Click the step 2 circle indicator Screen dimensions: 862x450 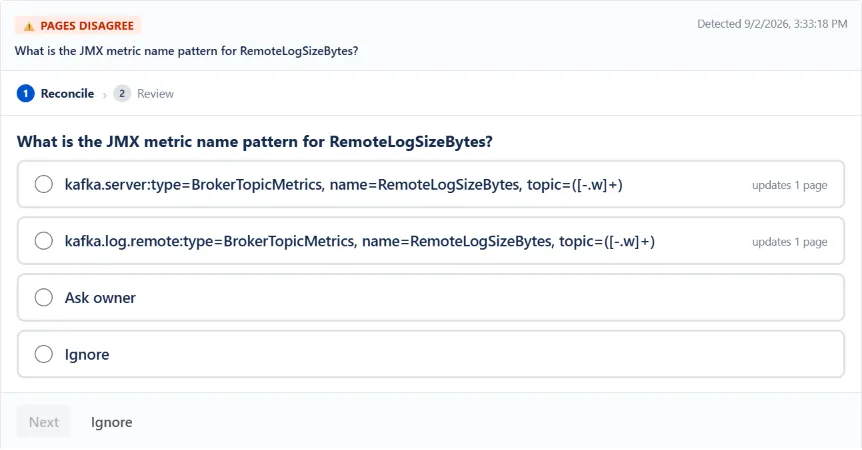[122, 93]
